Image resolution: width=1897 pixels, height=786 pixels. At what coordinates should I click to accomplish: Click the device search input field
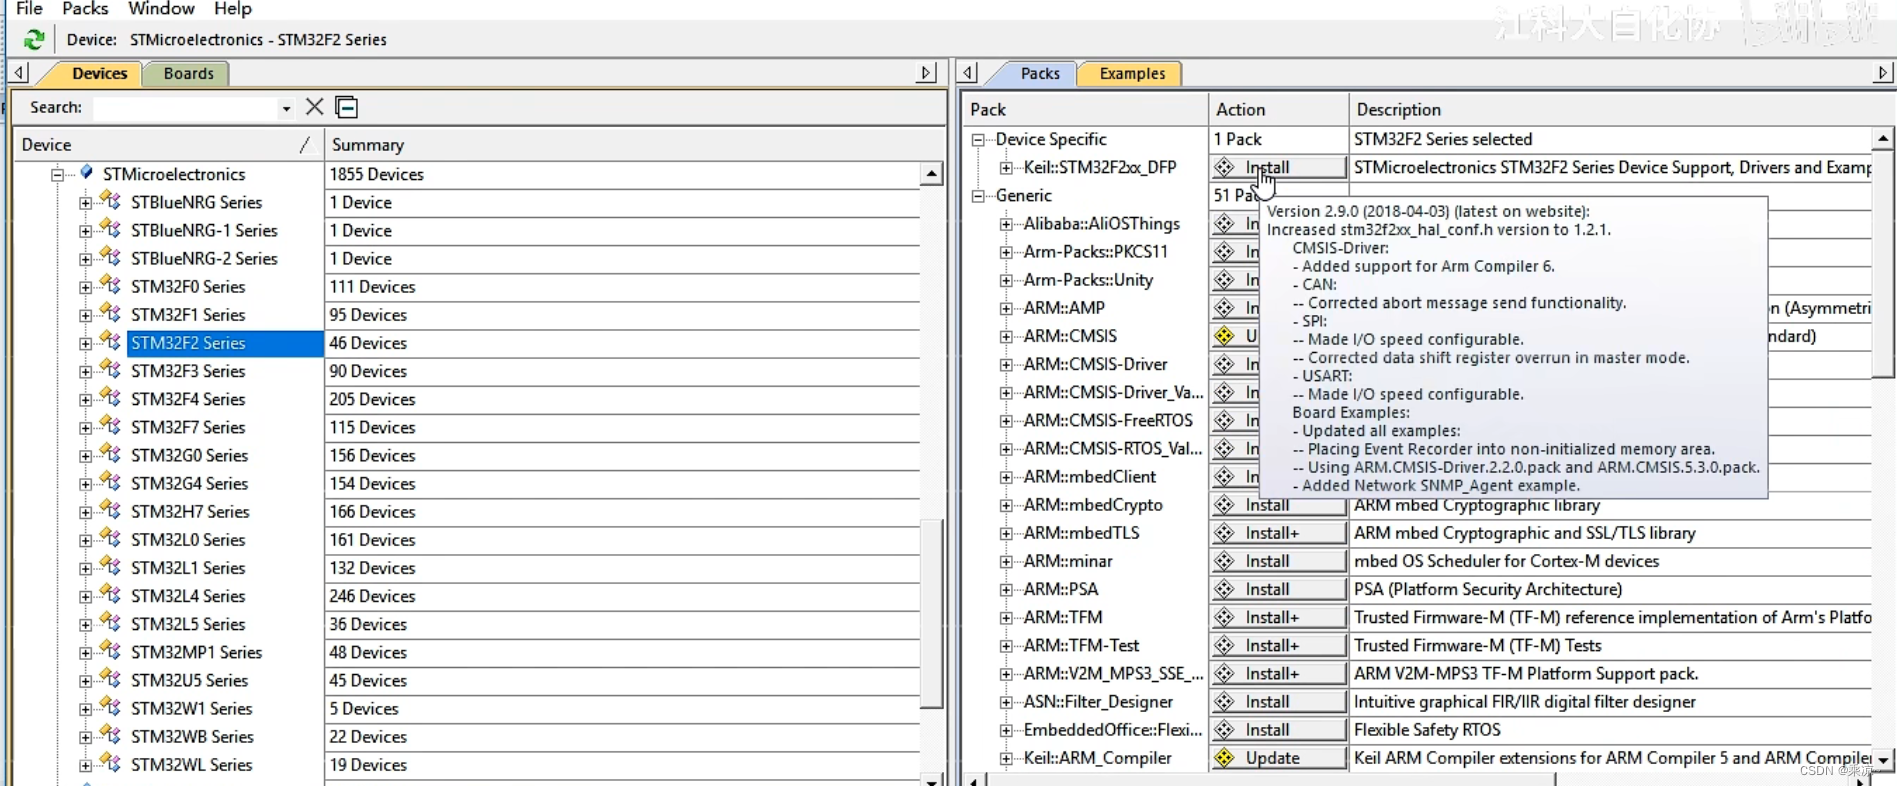tap(185, 107)
